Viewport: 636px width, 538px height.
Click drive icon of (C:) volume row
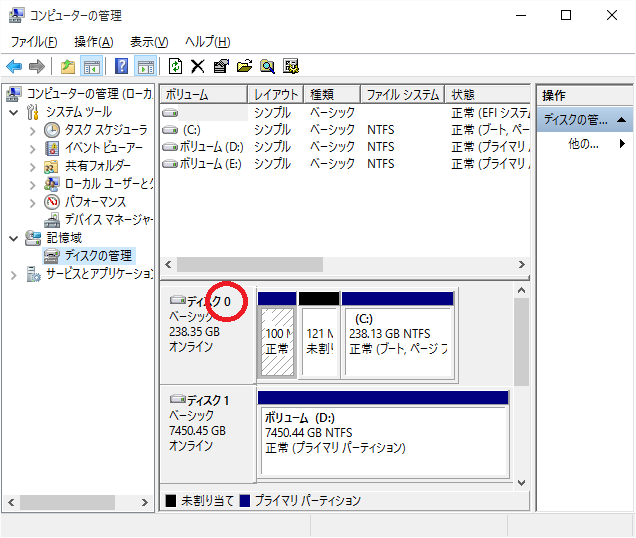click(170, 130)
